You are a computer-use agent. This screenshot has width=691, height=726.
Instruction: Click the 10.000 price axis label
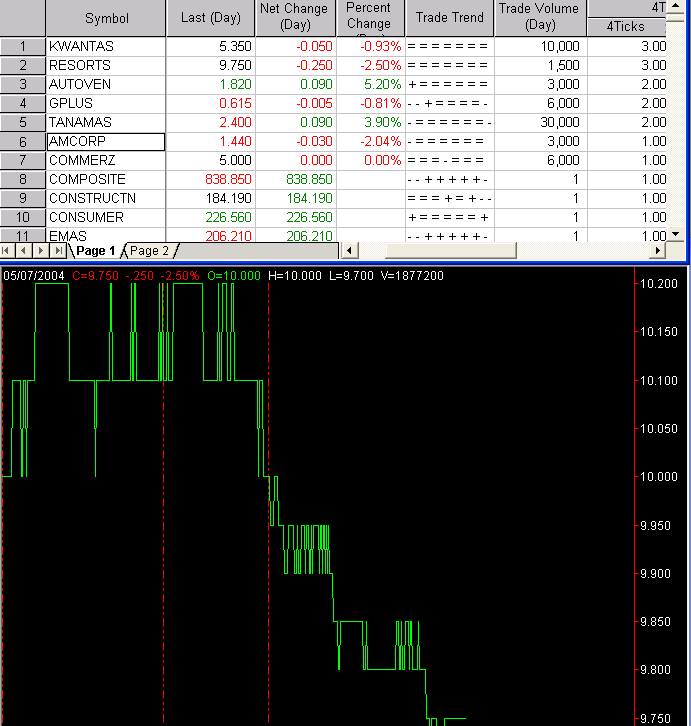659,476
